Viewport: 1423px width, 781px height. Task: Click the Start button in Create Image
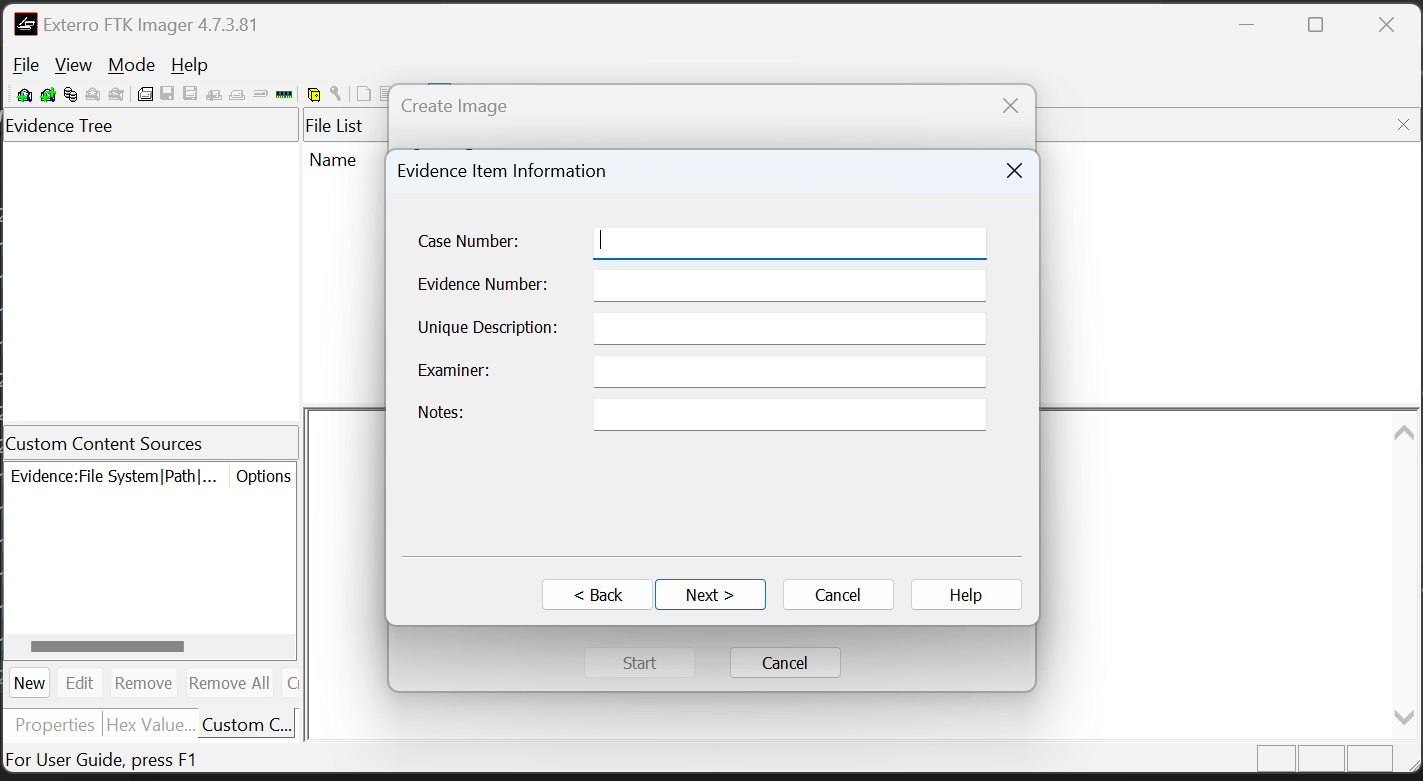[640, 663]
